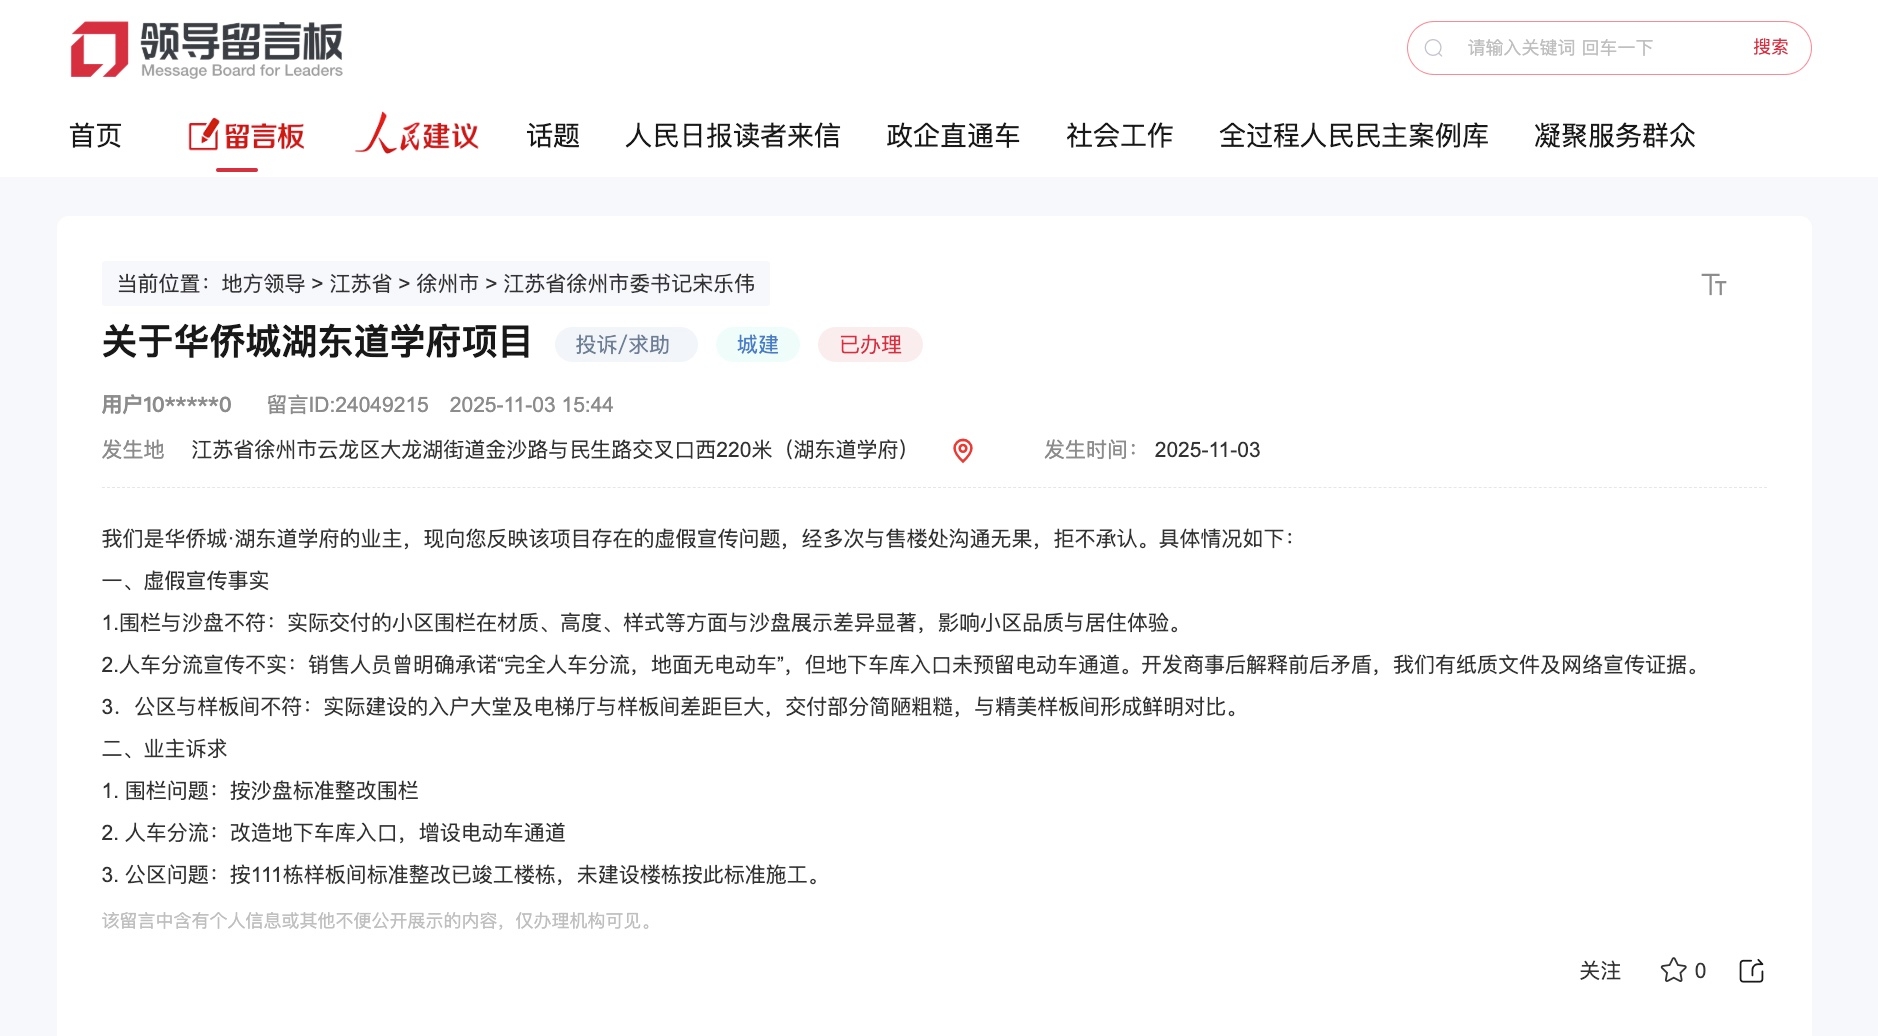
Task: Toggle the 城建 category tag
Action: pyautogui.click(x=757, y=345)
